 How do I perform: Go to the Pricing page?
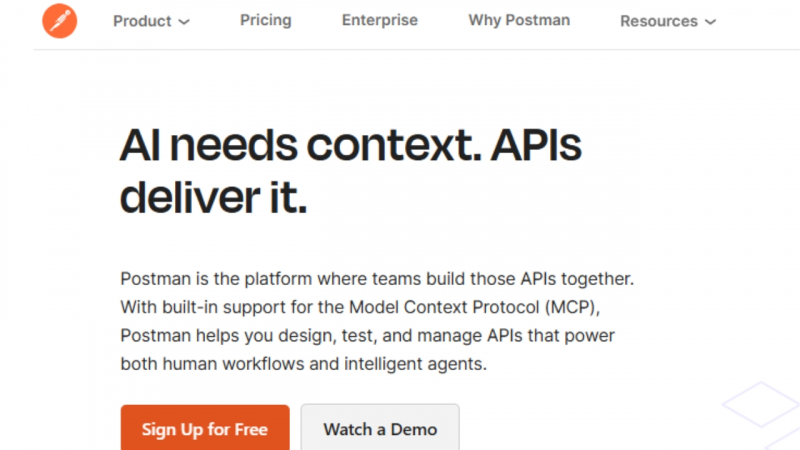click(x=266, y=20)
